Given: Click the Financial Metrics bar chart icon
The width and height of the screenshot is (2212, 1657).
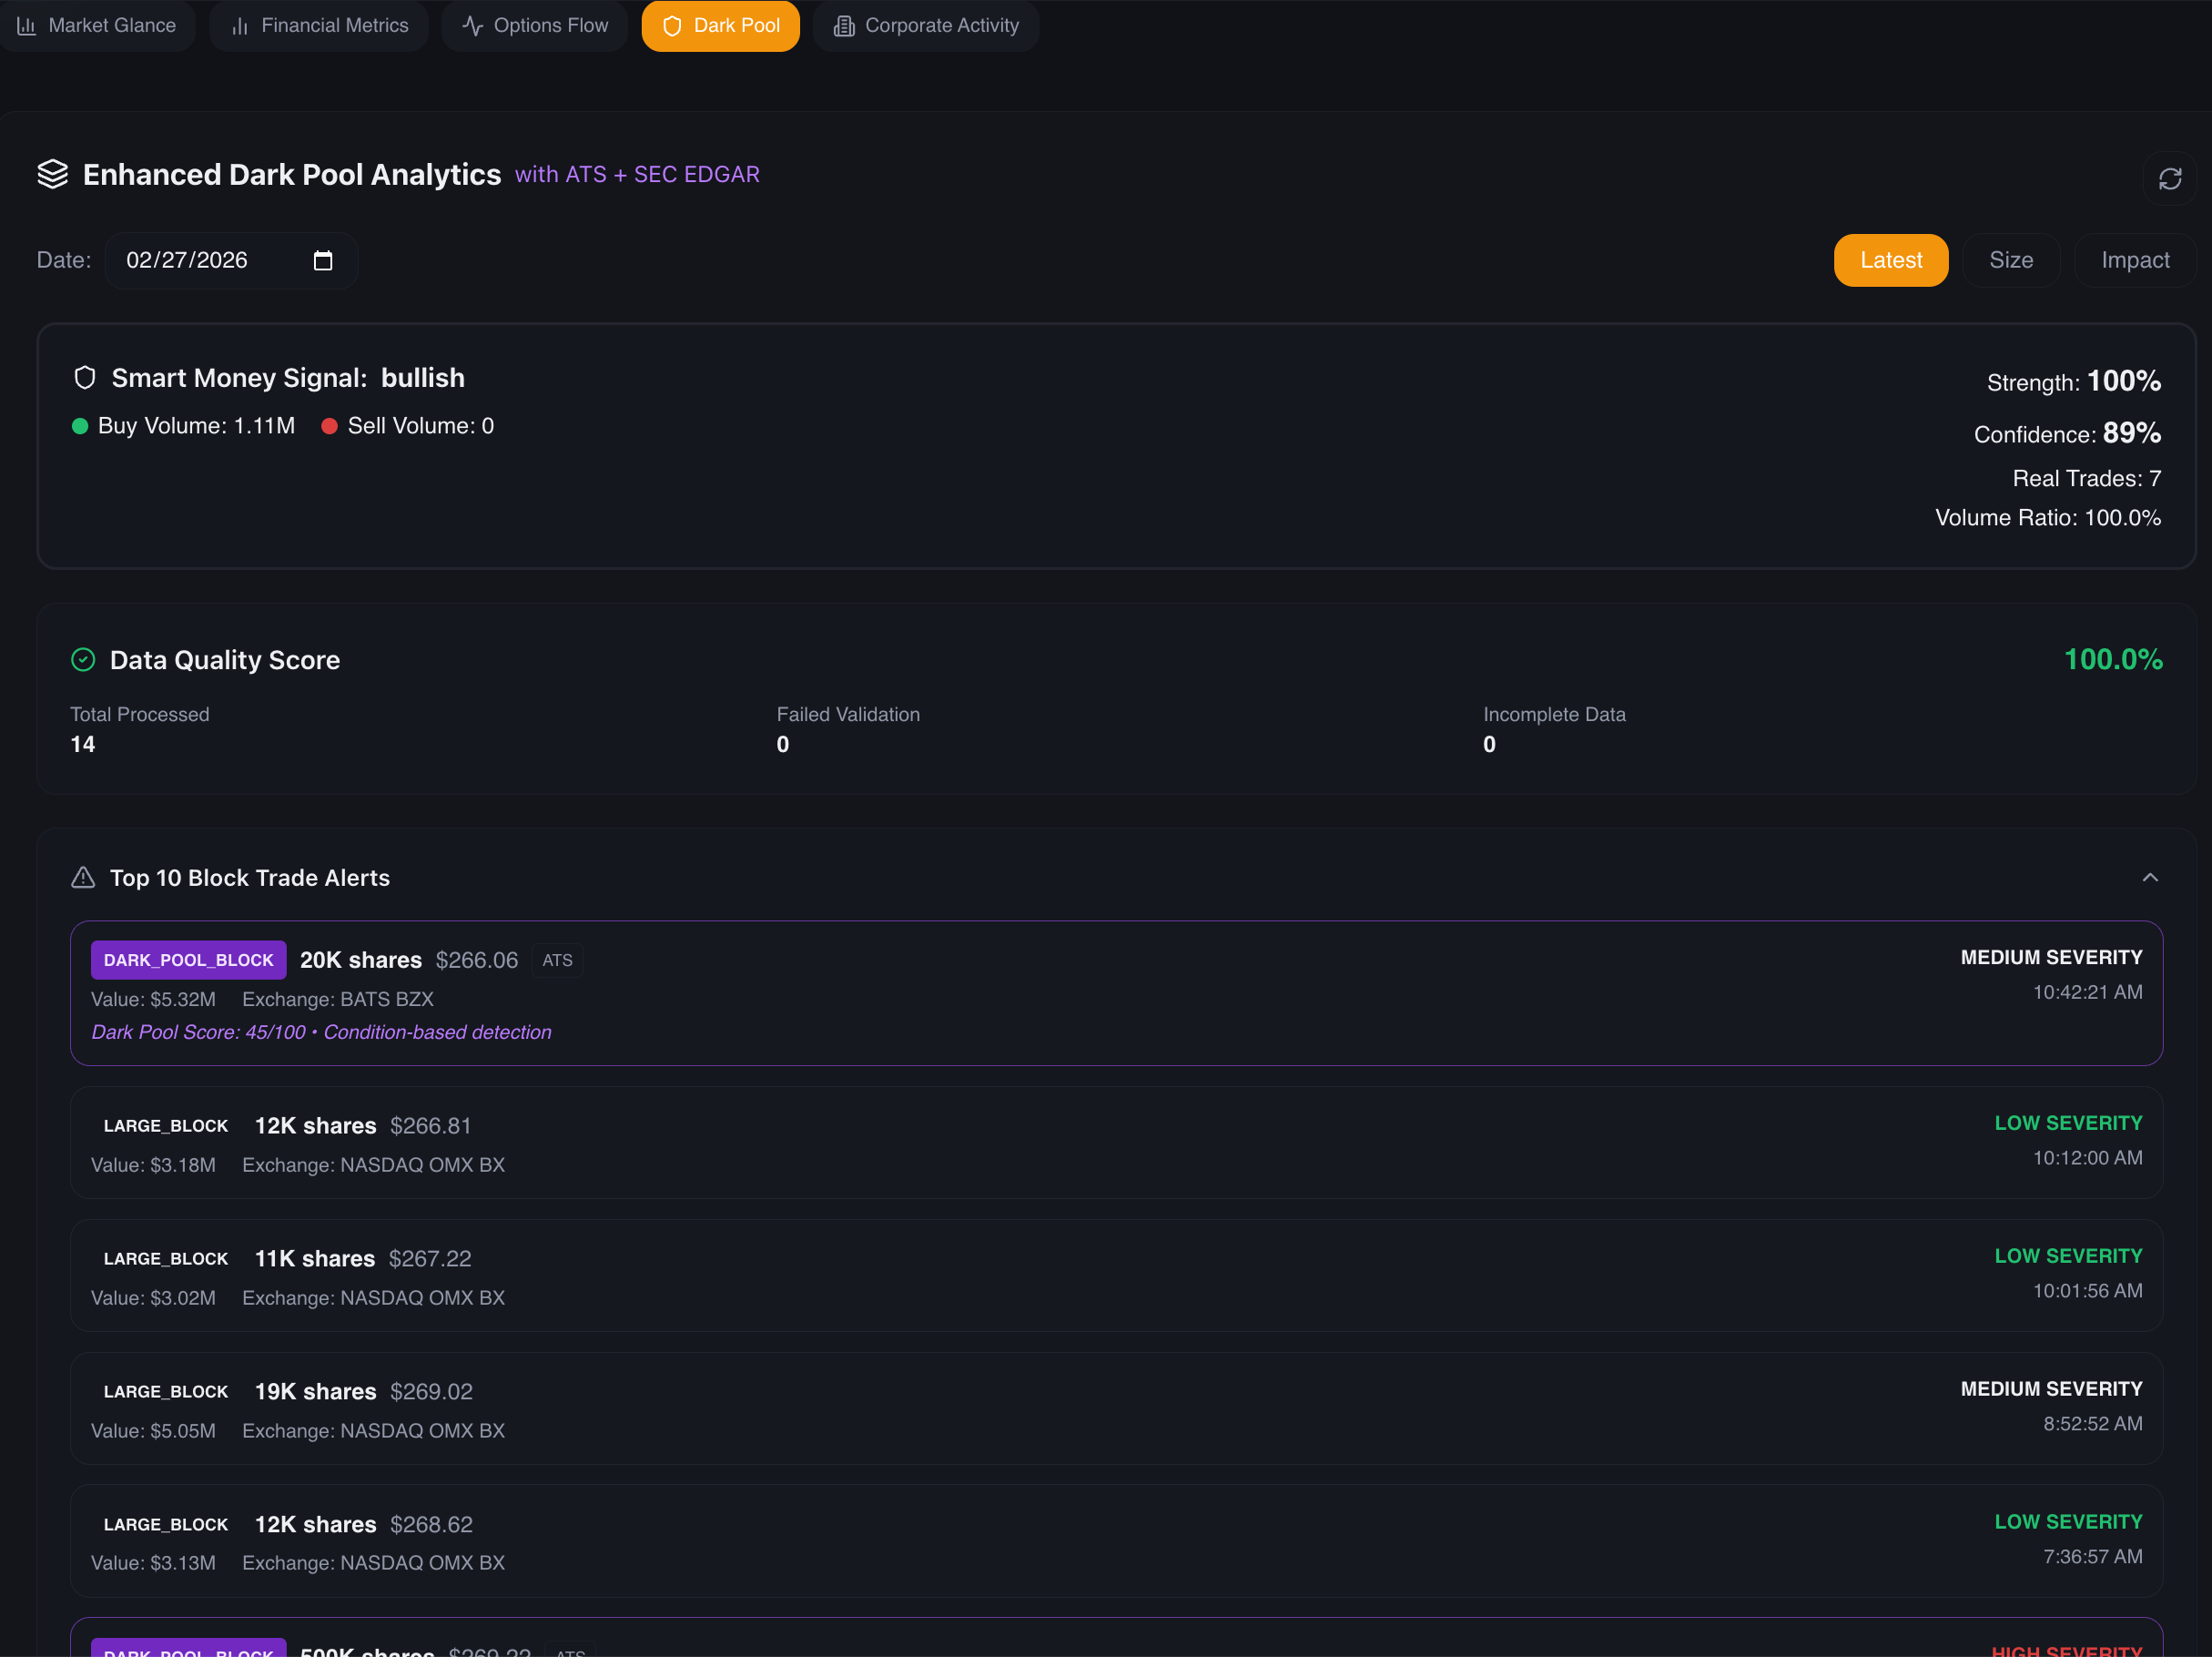Looking at the screenshot, I should (240, 25).
